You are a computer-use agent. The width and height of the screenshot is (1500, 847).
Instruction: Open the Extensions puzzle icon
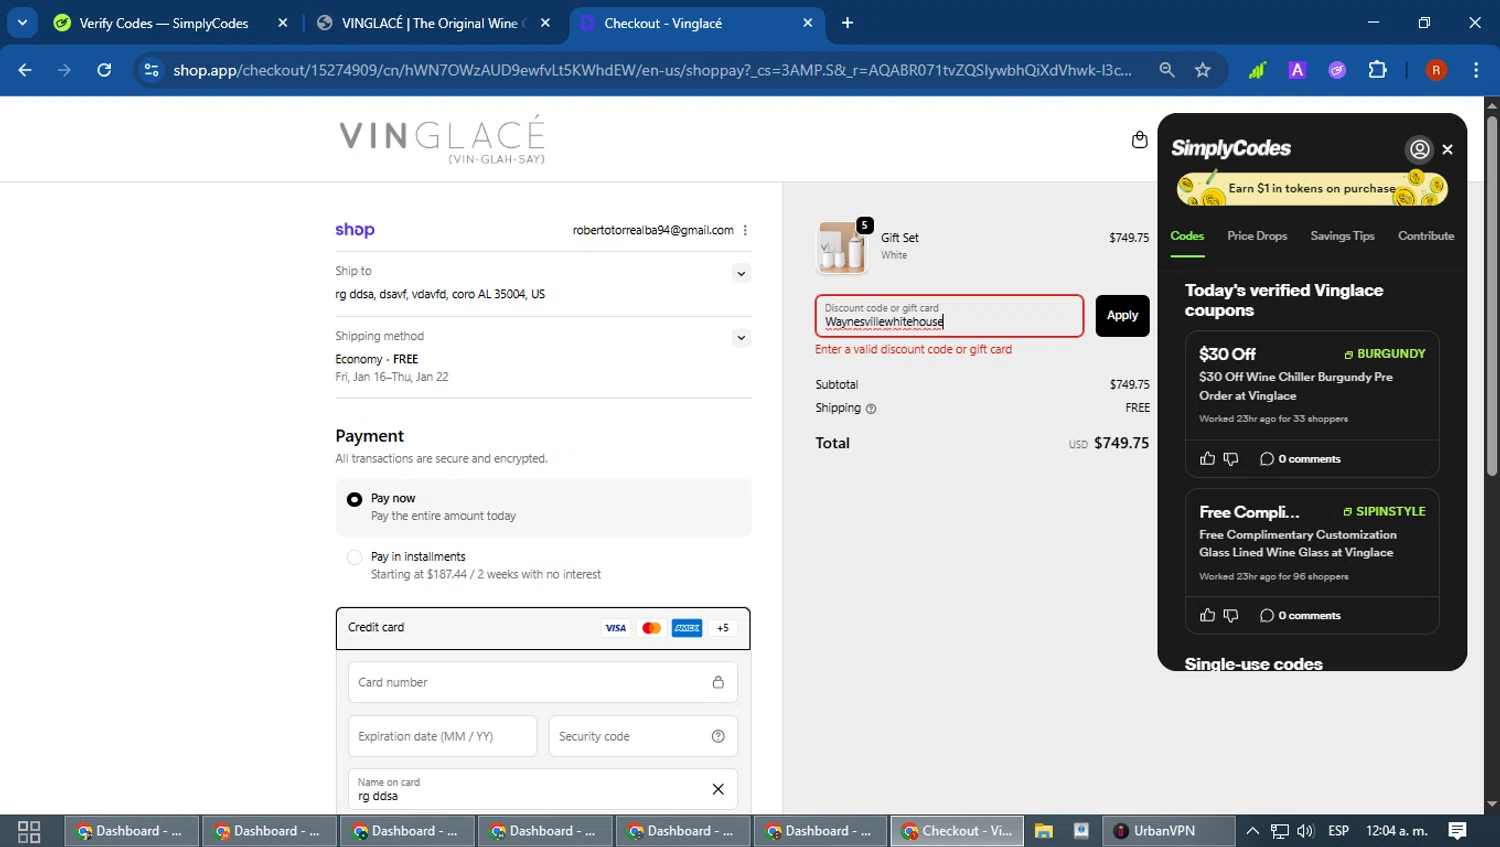[x=1377, y=70]
